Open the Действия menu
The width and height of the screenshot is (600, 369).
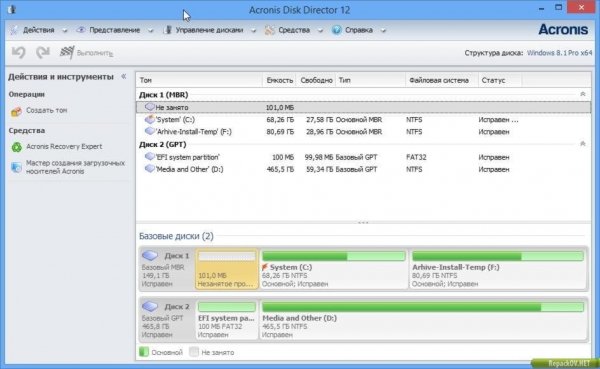39,30
